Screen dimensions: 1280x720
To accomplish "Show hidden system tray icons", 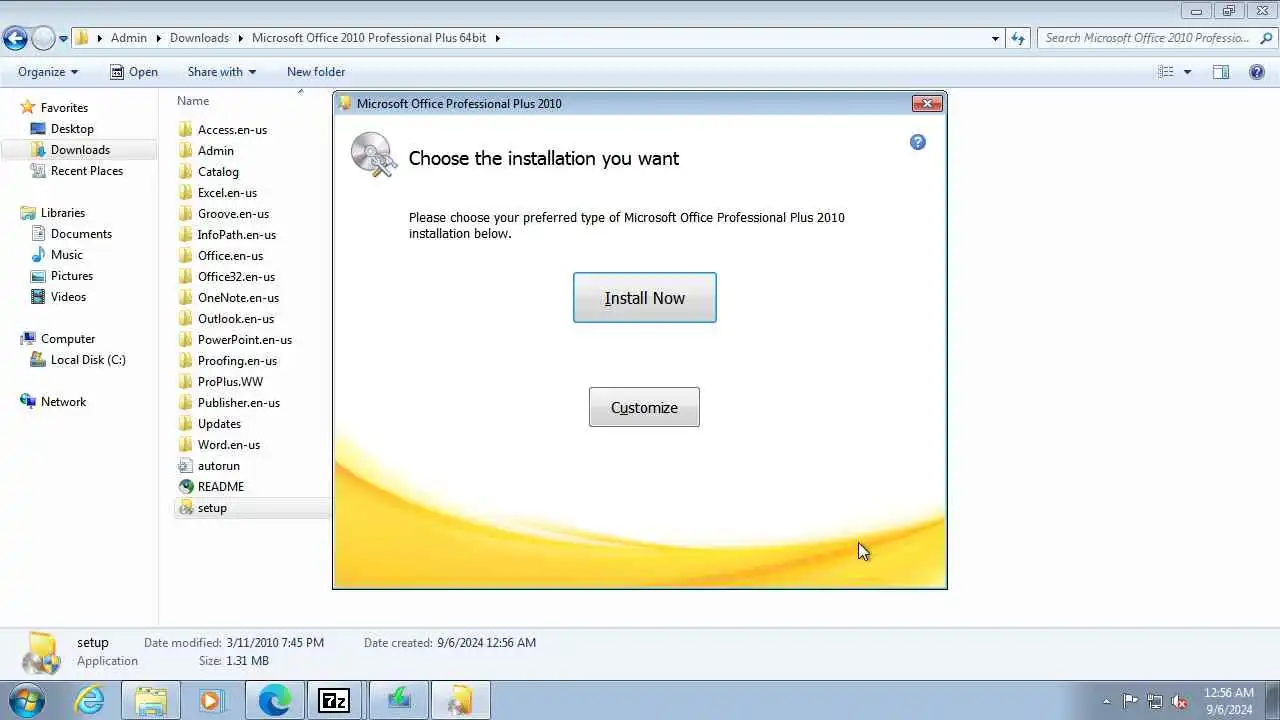I will coord(1106,701).
